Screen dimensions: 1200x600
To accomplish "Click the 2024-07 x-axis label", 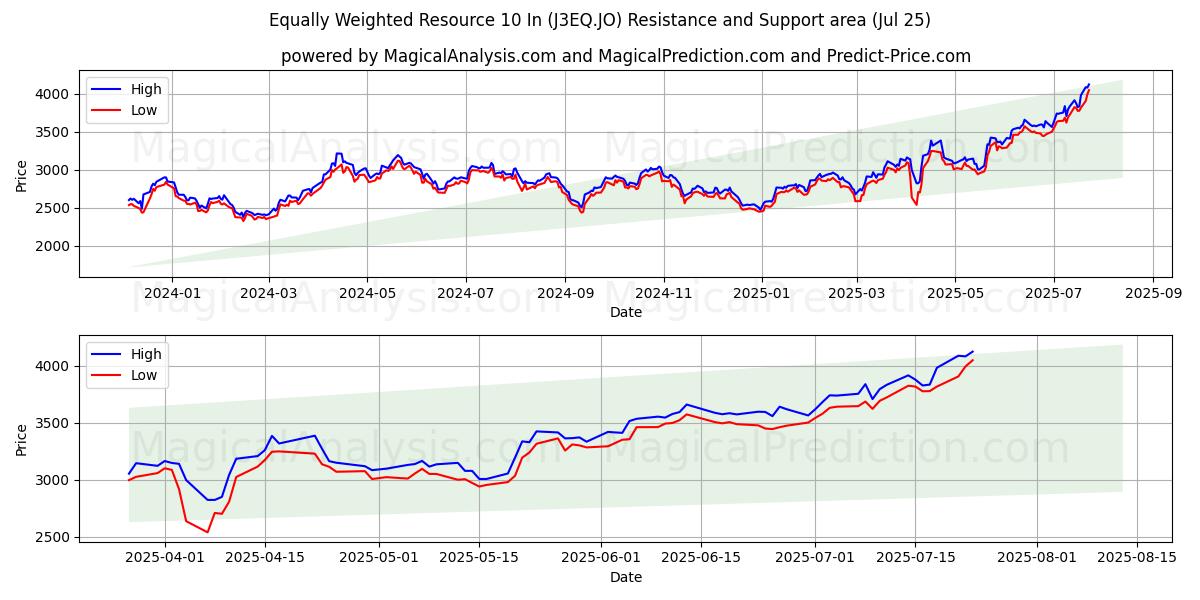I will tap(465, 294).
